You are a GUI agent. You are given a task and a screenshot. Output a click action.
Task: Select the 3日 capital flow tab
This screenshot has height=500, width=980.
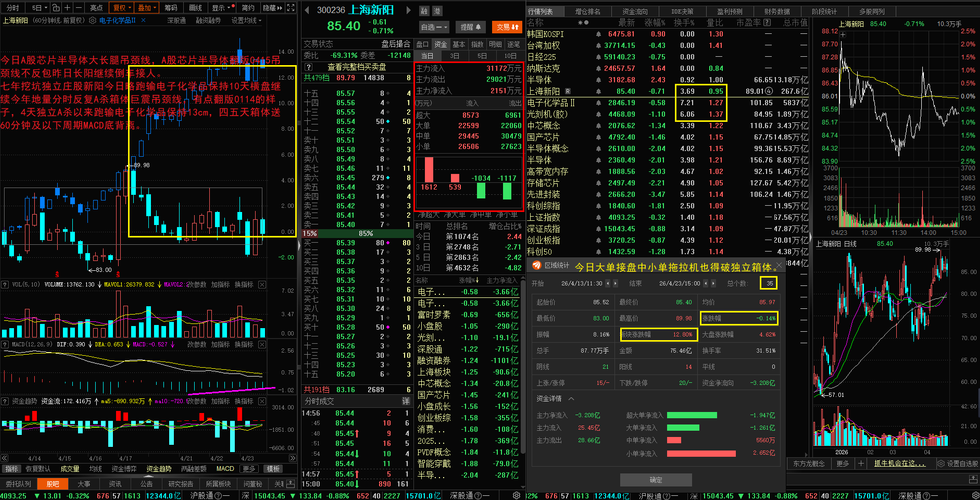pos(454,56)
